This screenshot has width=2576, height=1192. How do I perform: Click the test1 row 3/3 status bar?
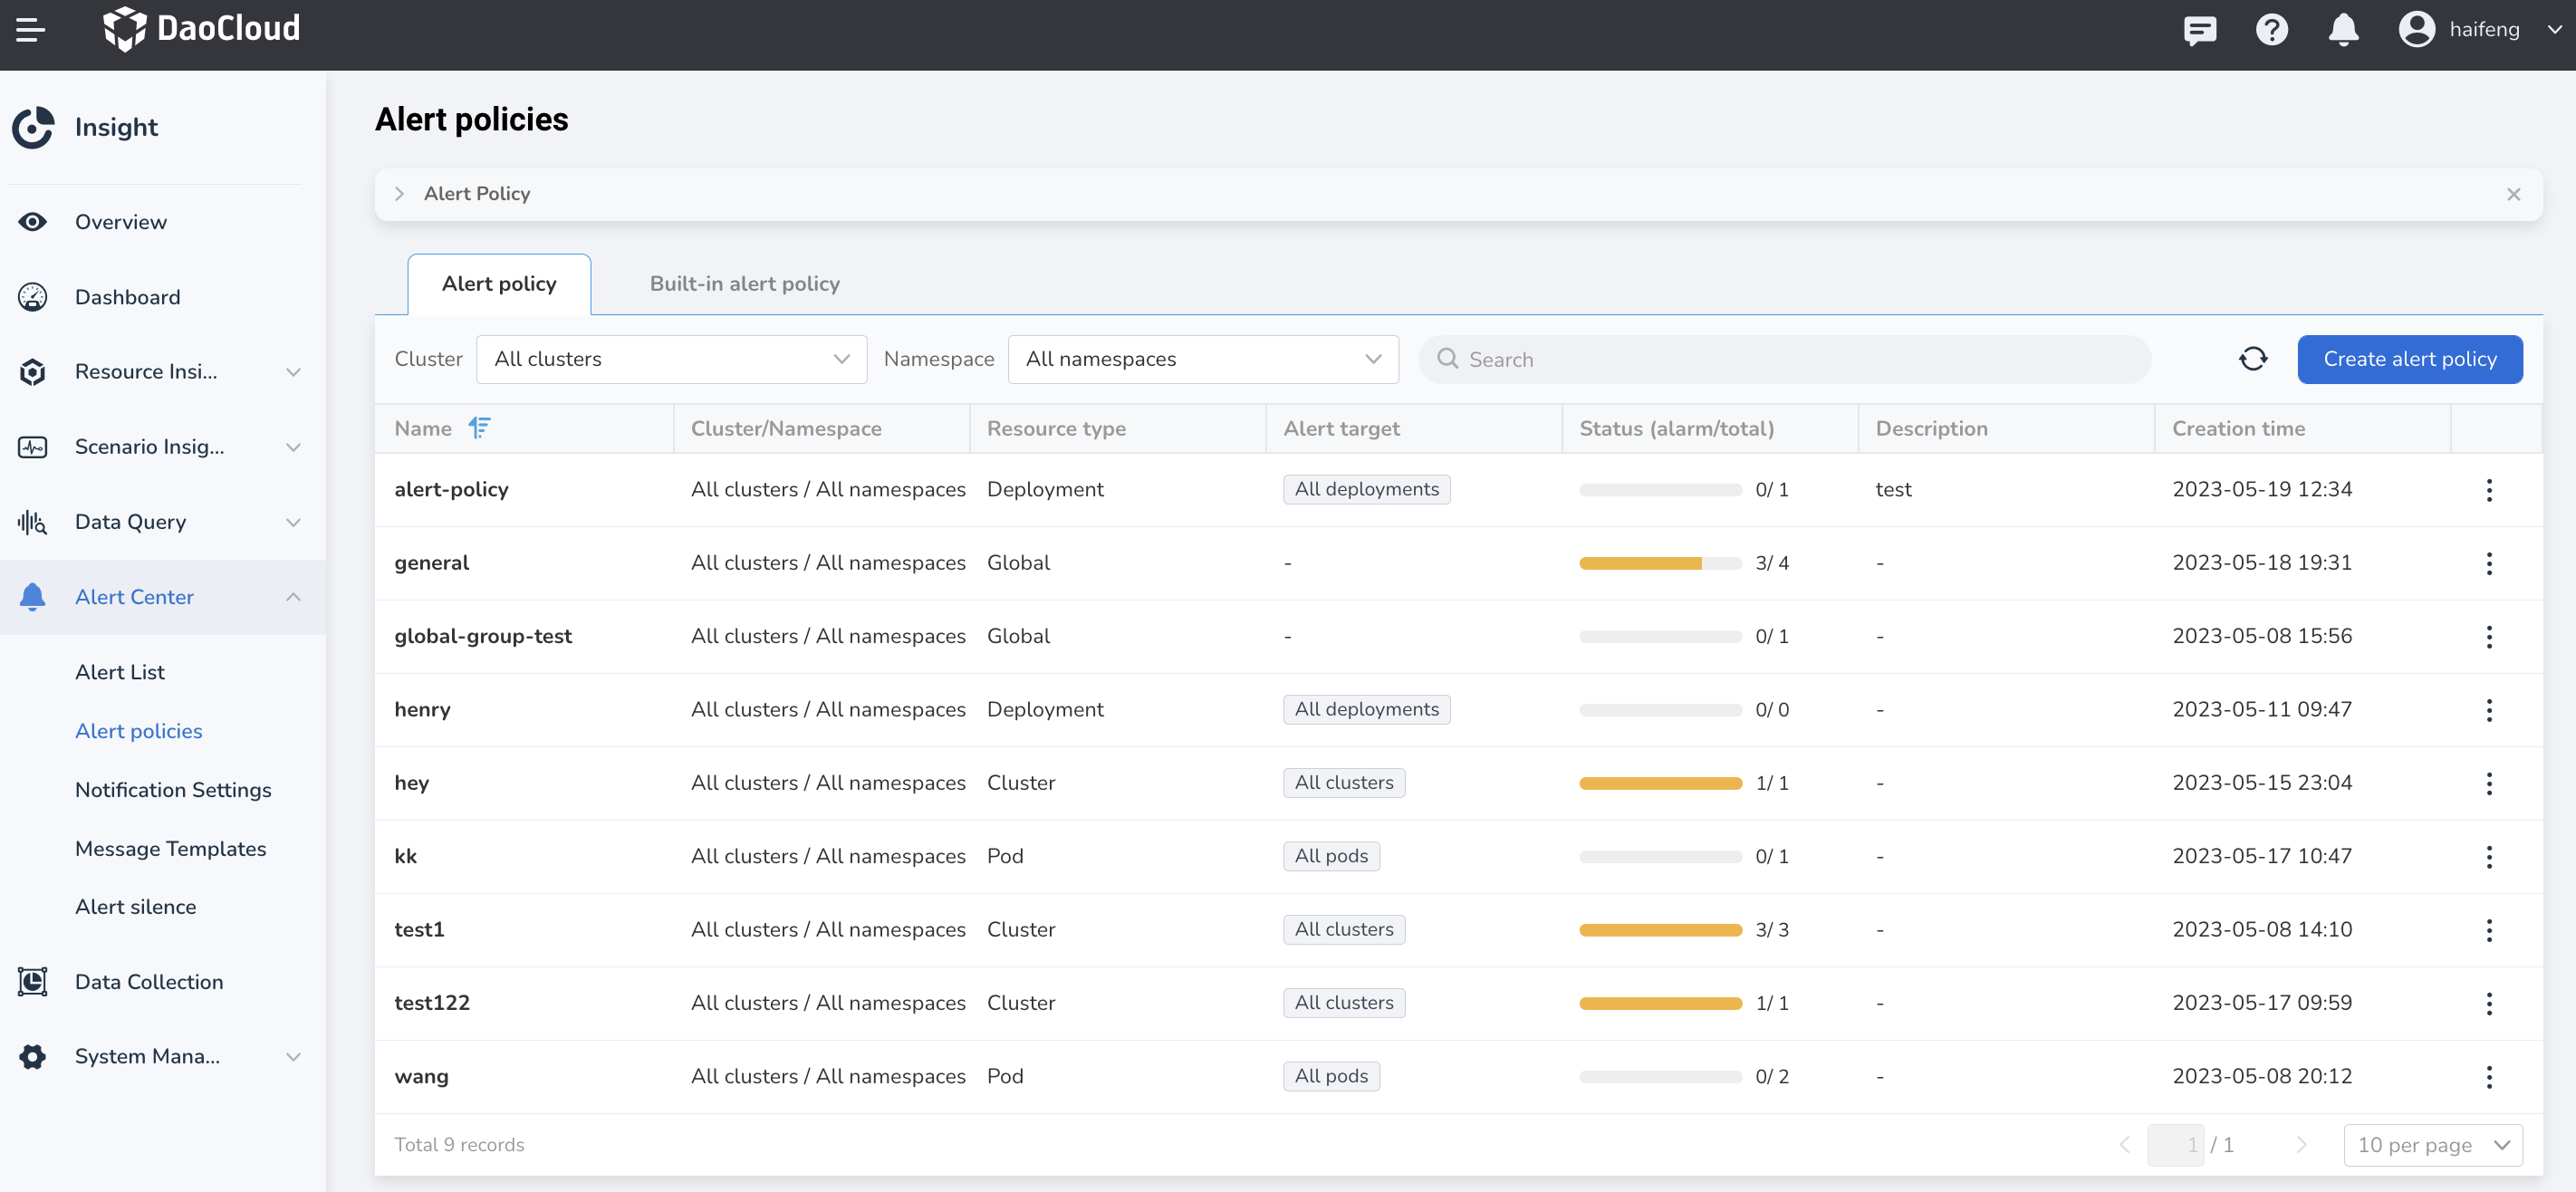tap(1660, 930)
